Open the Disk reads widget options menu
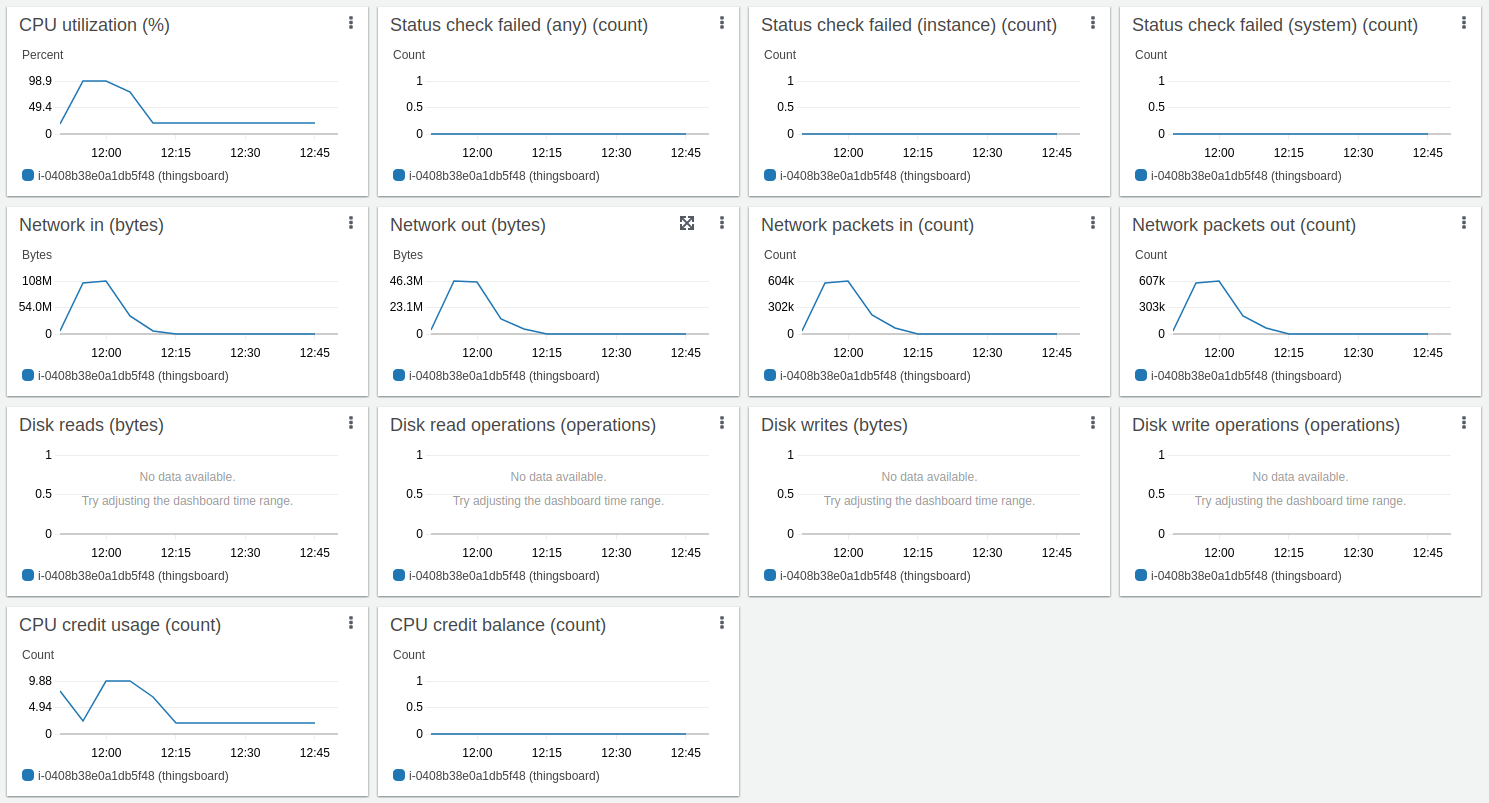This screenshot has width=1489, height=803. tap(351, 423)
